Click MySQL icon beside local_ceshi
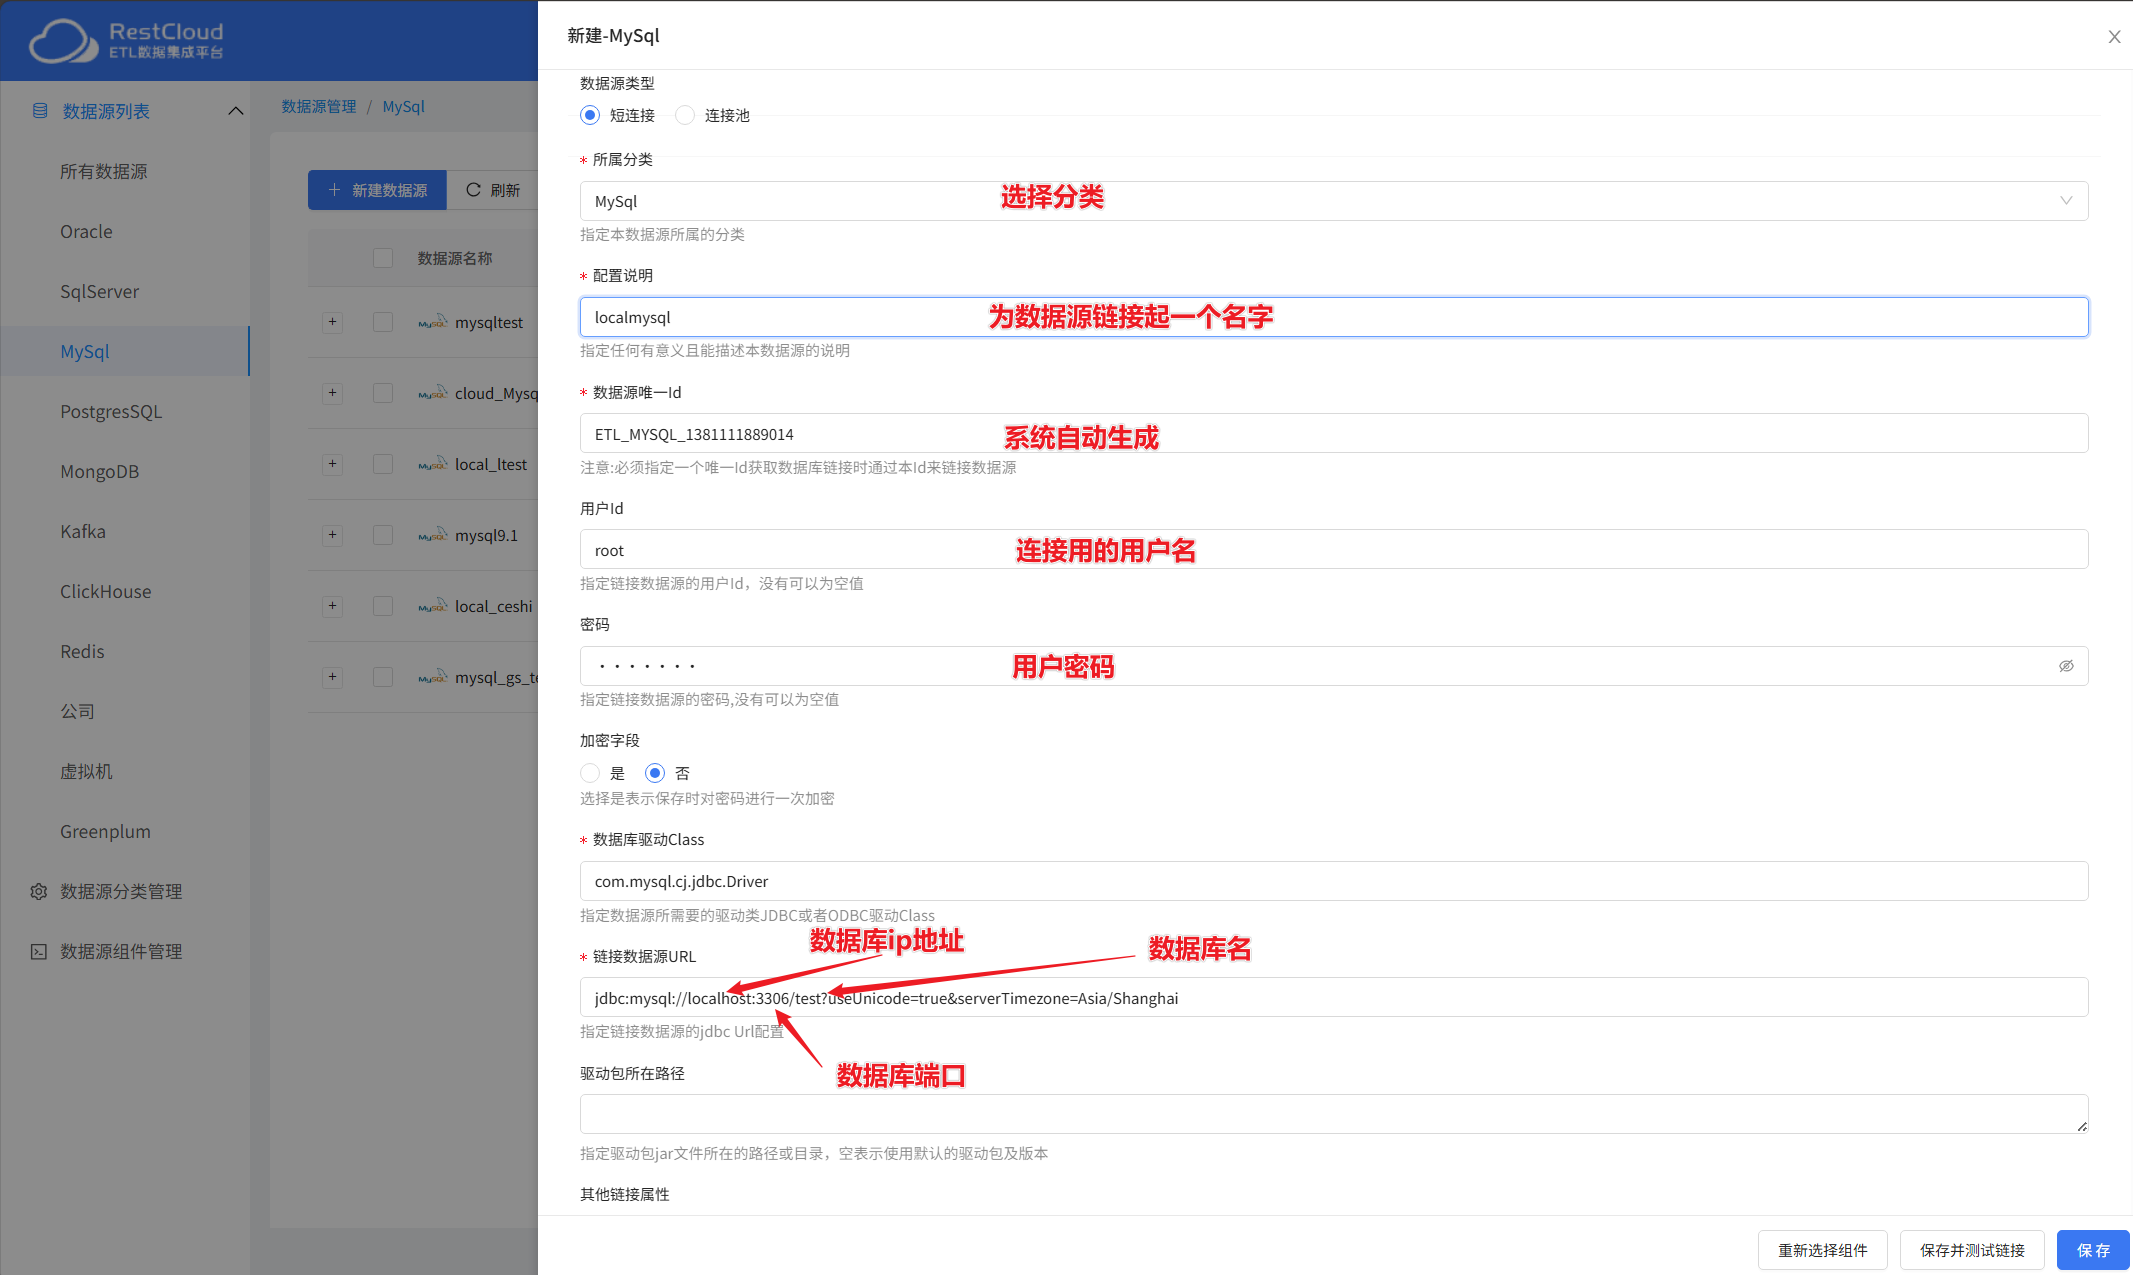This screenshot has height=1275, width=2133. pyautogui.click(x=433, y=606)
